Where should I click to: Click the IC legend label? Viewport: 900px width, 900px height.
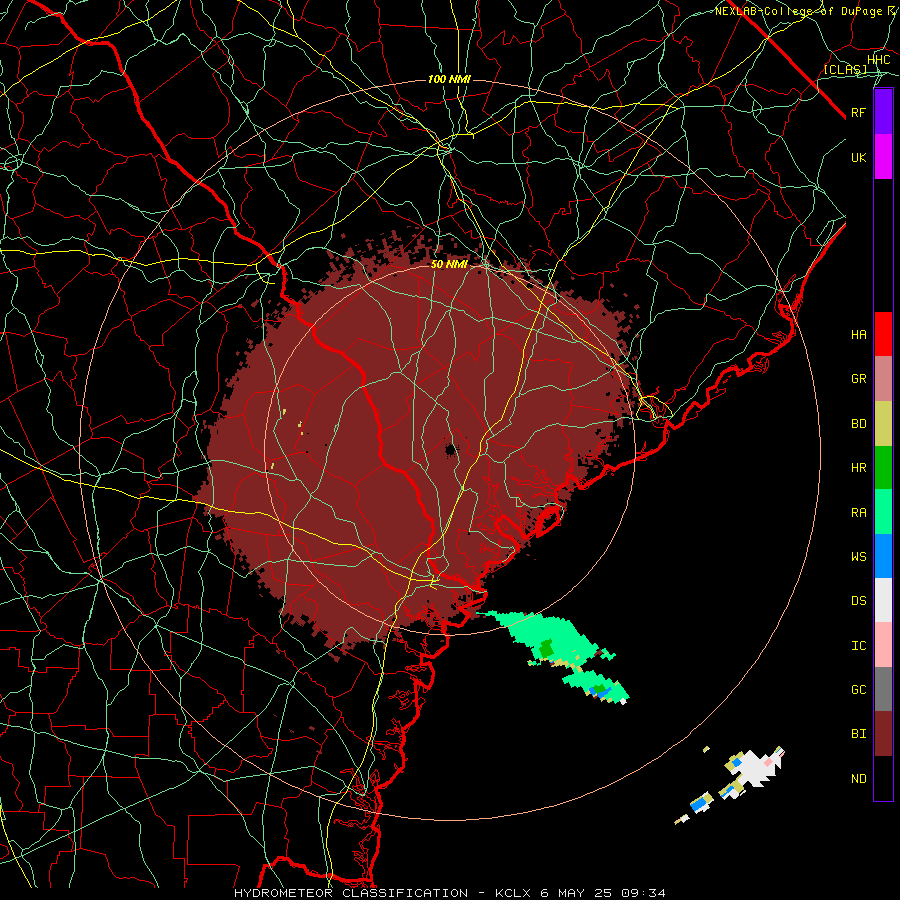[x=858, y=646]
